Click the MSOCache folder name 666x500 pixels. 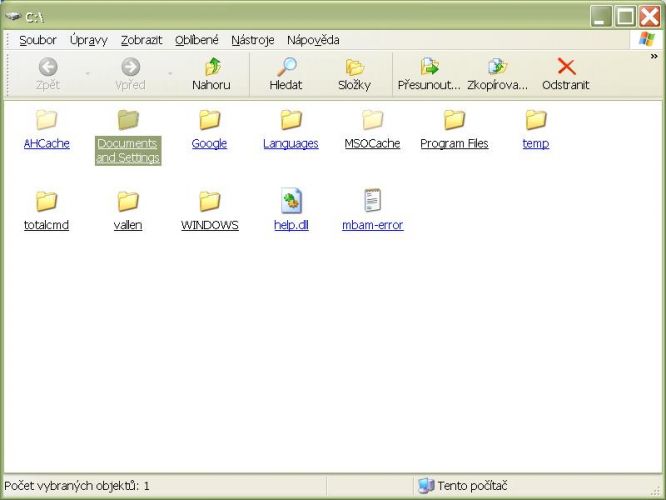[x=373, y=144]
